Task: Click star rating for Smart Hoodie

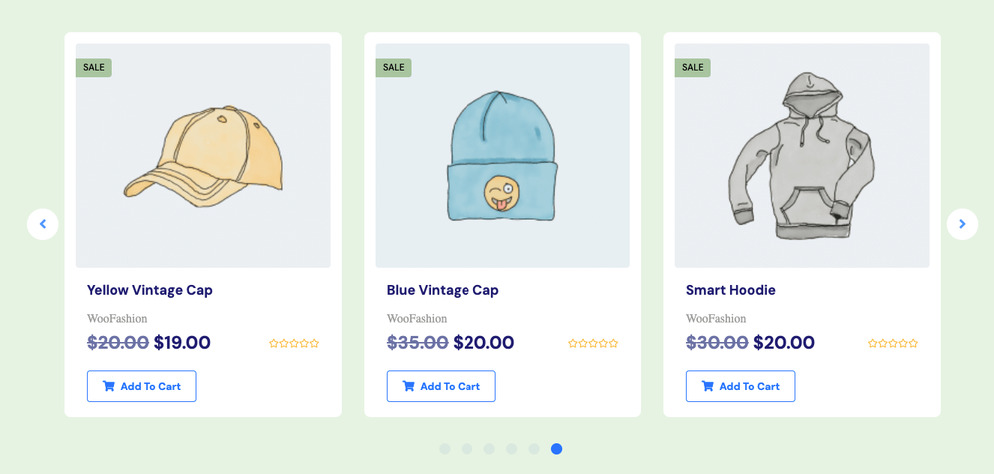Action: pos(893,343)
